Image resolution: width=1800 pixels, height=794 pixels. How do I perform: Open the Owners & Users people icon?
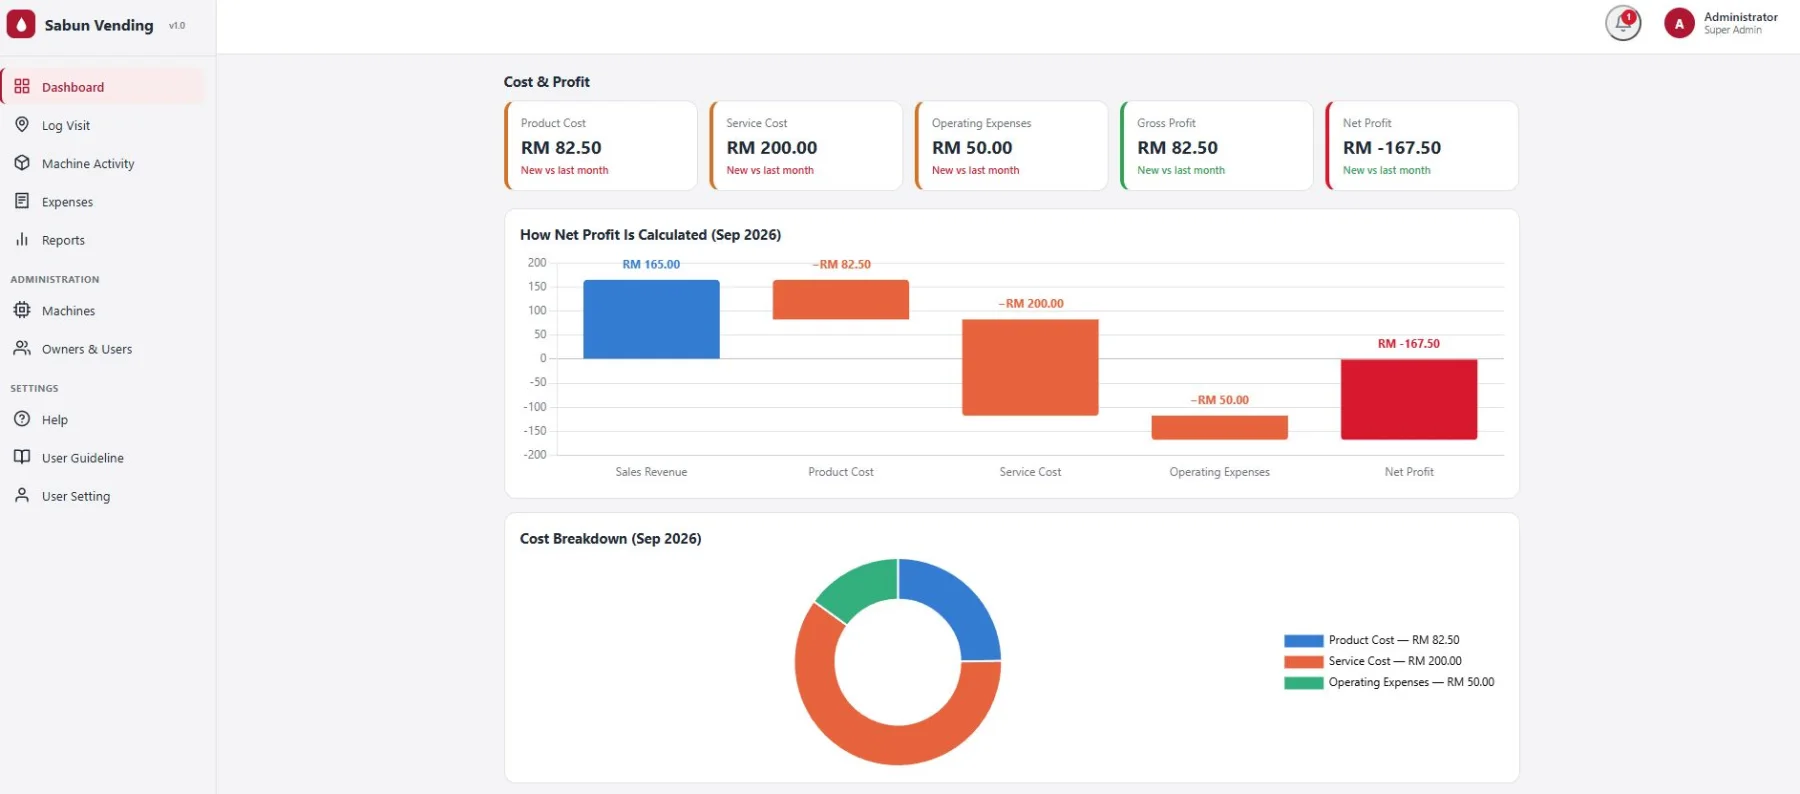point(22,349)
